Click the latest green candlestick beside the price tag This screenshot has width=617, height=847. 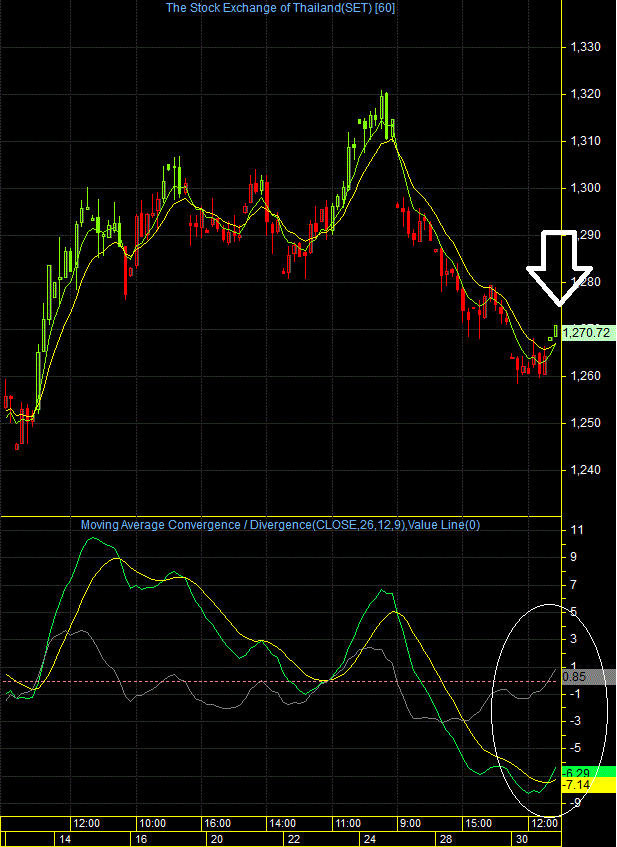(x=556, y=331)
